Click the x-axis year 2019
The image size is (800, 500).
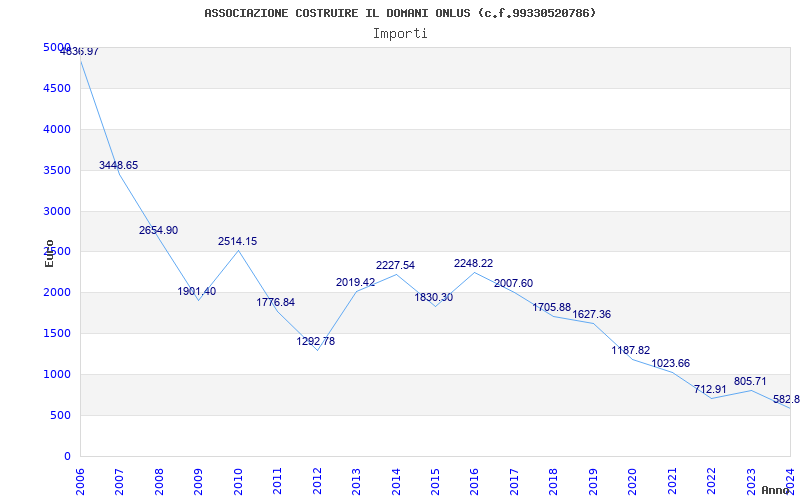click(593, 481)
